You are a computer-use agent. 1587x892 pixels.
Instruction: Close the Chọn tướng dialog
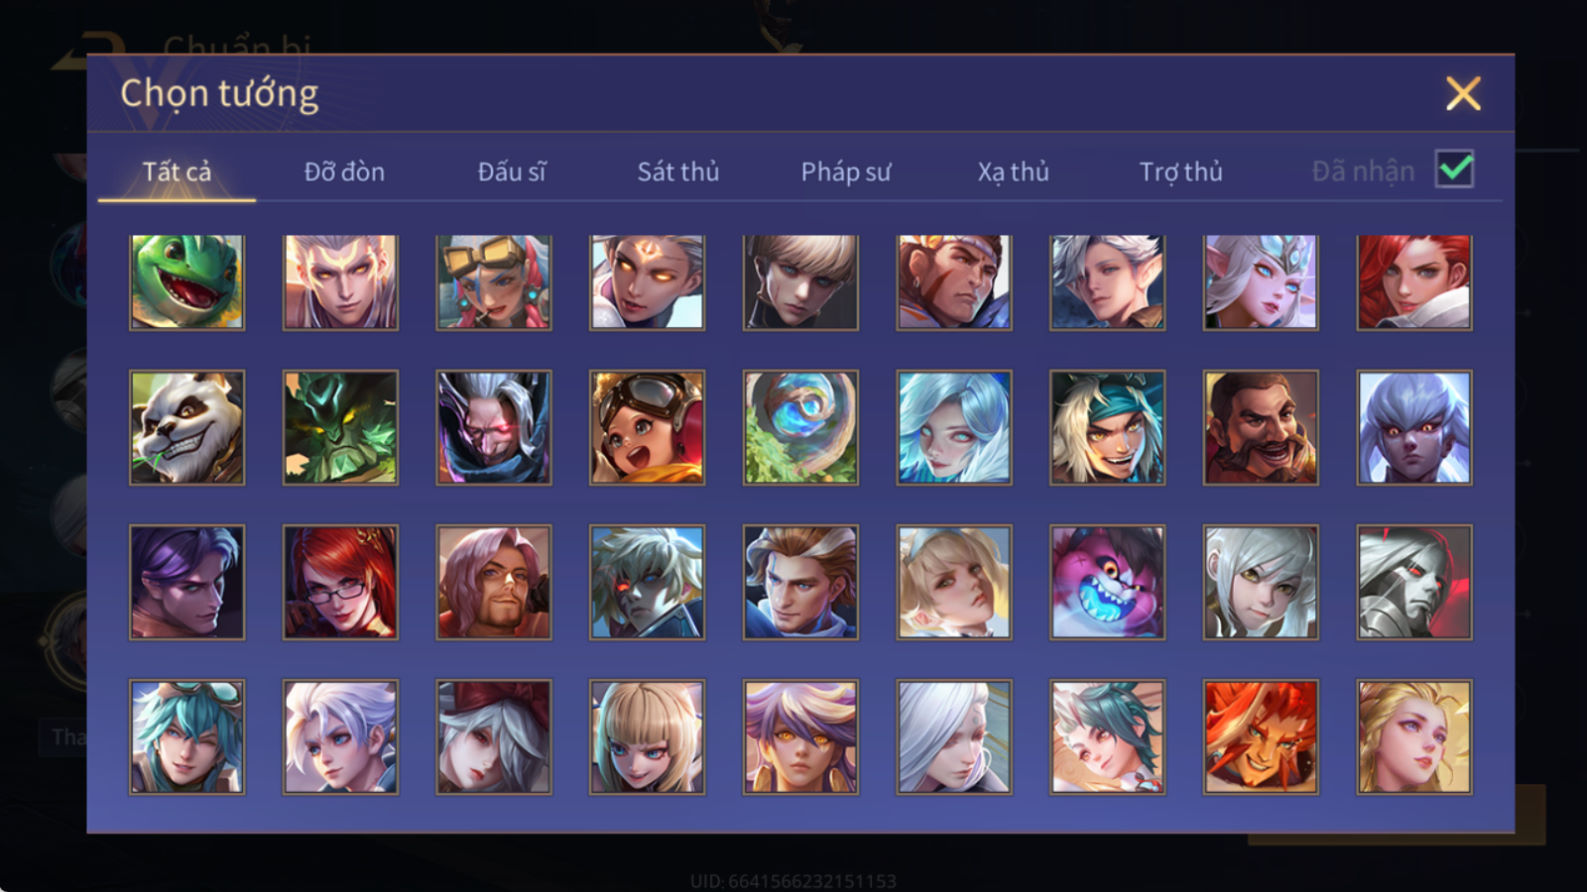click(1463, 94)
